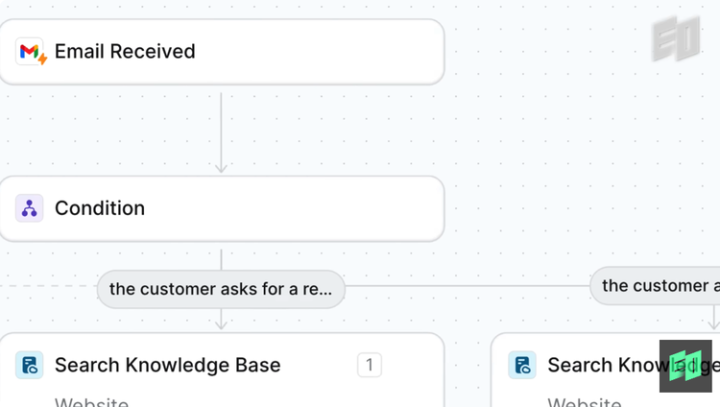Click the "the customer asks for a re..." branch label
The height and width of the screenshot is (407, 720).
[221, 289]
